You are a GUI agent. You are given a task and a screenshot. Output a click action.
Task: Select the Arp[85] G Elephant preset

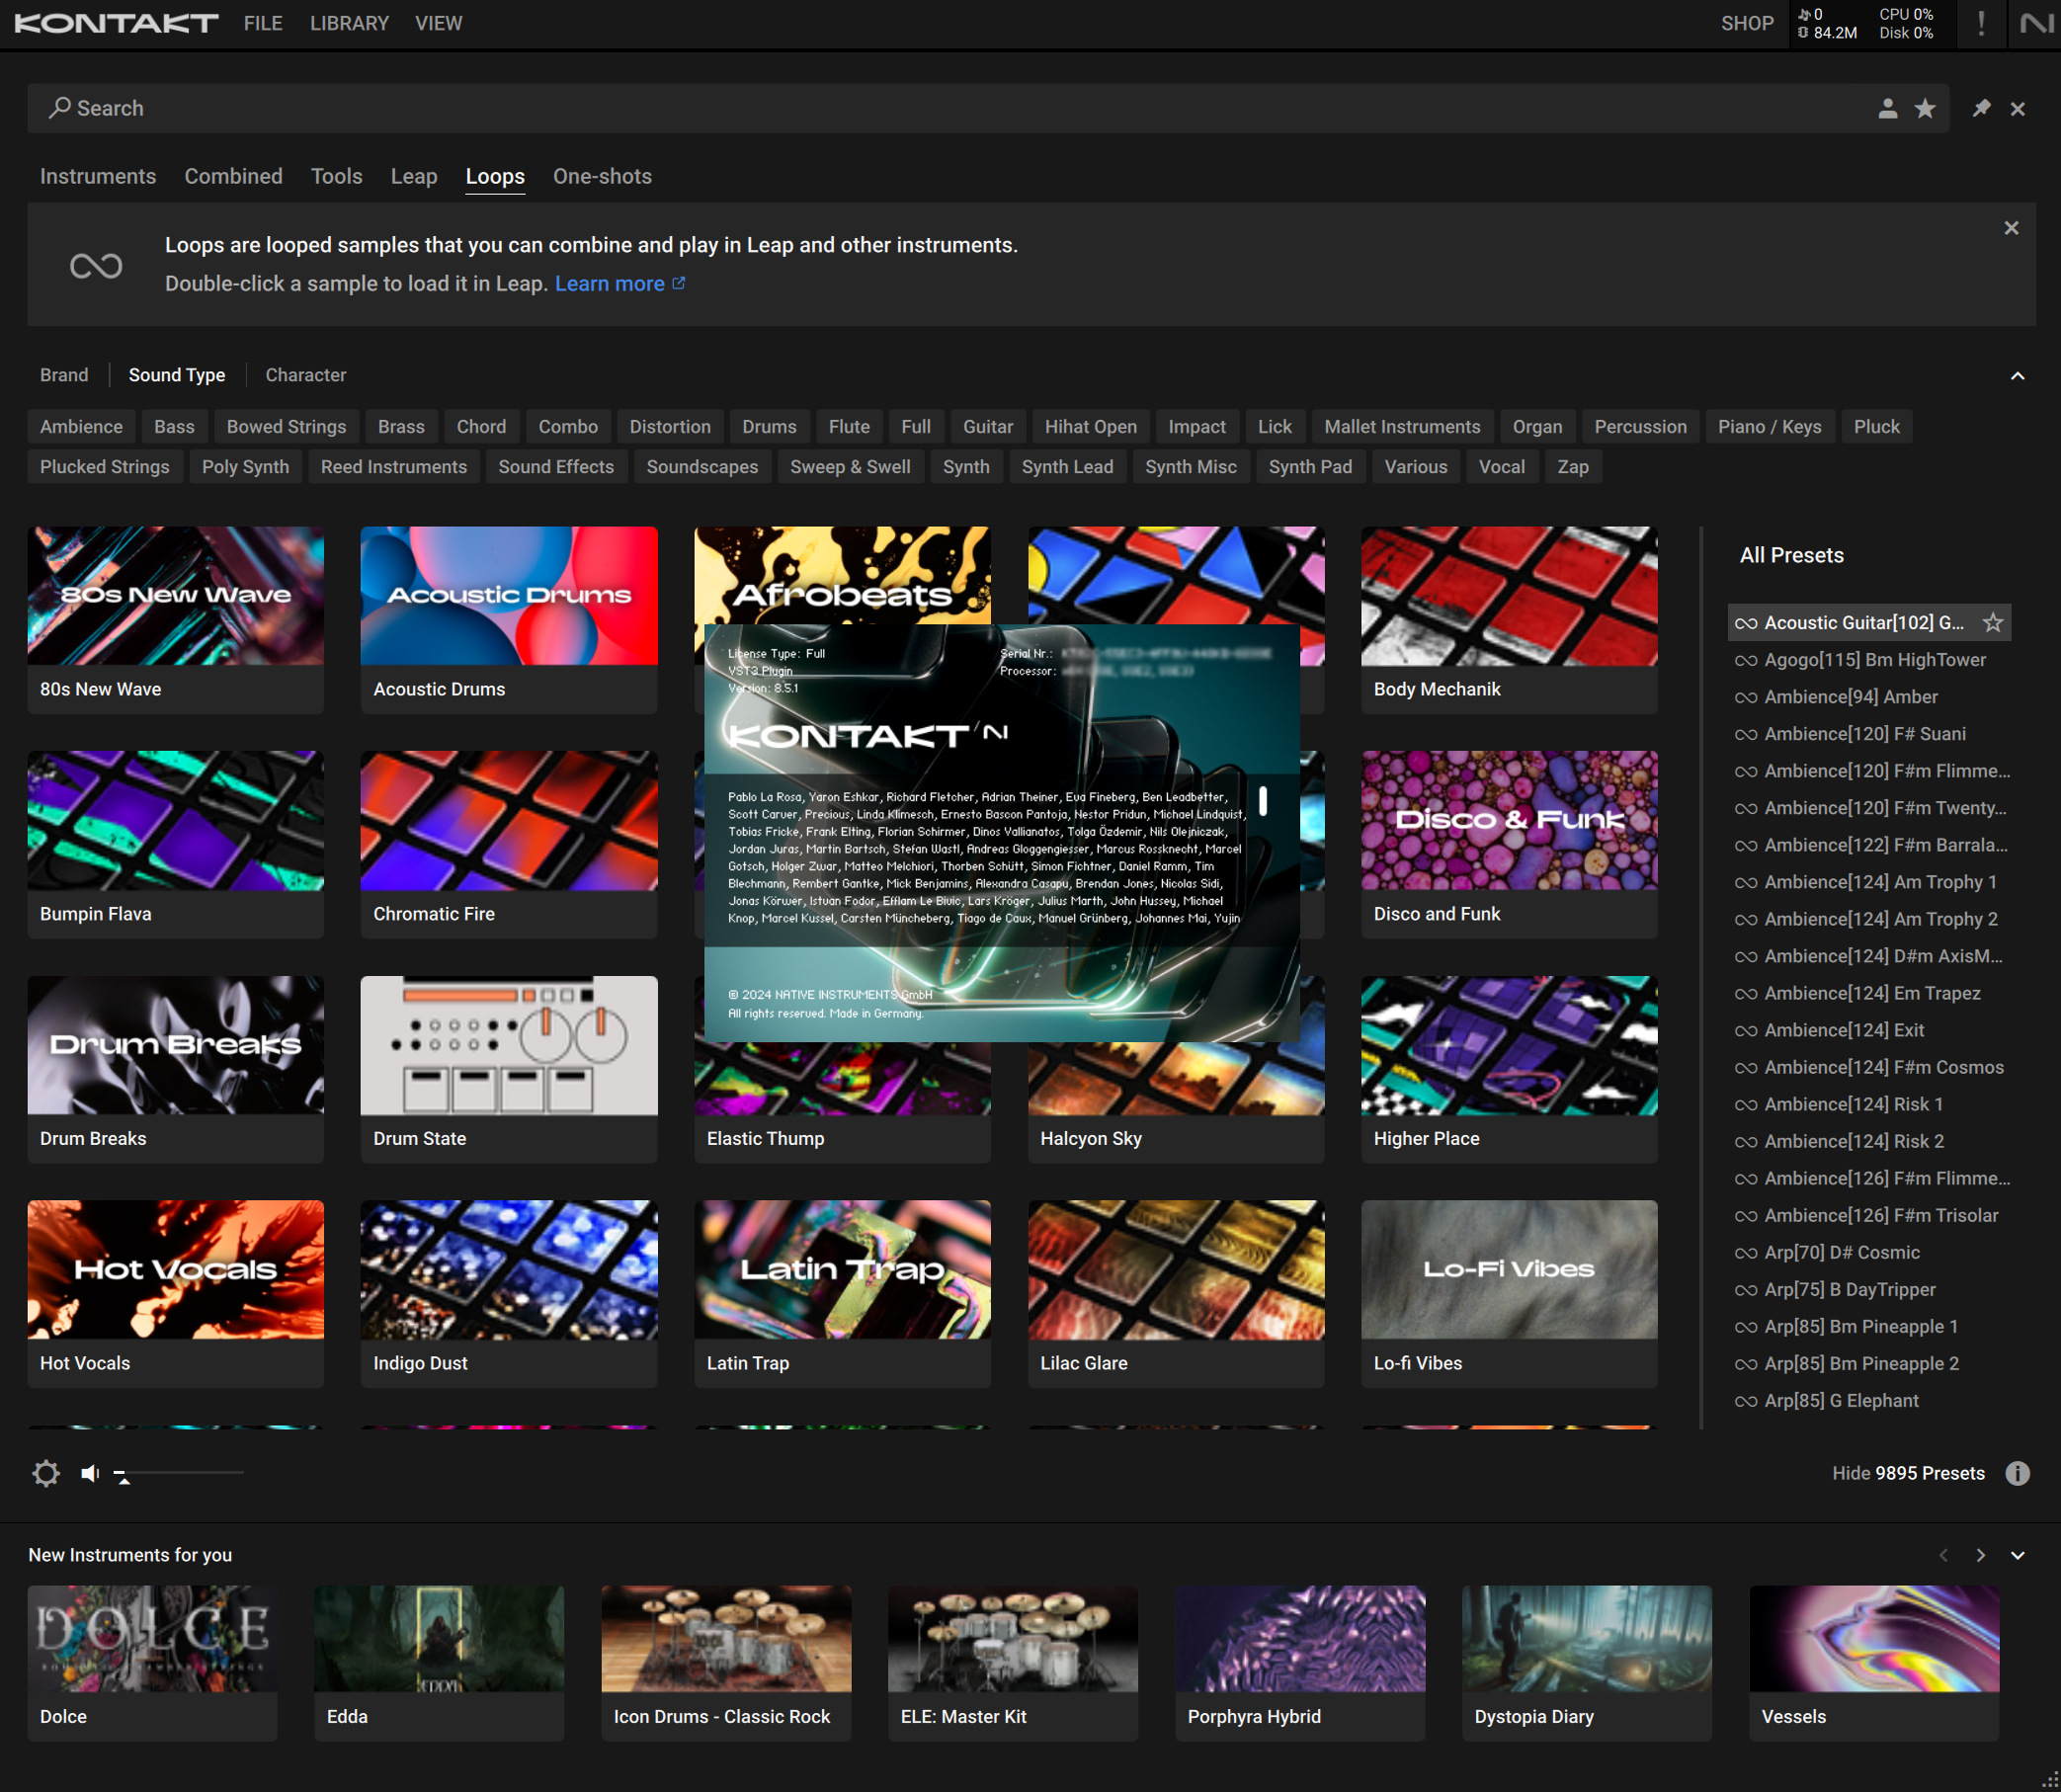tap(1870, 1401)
